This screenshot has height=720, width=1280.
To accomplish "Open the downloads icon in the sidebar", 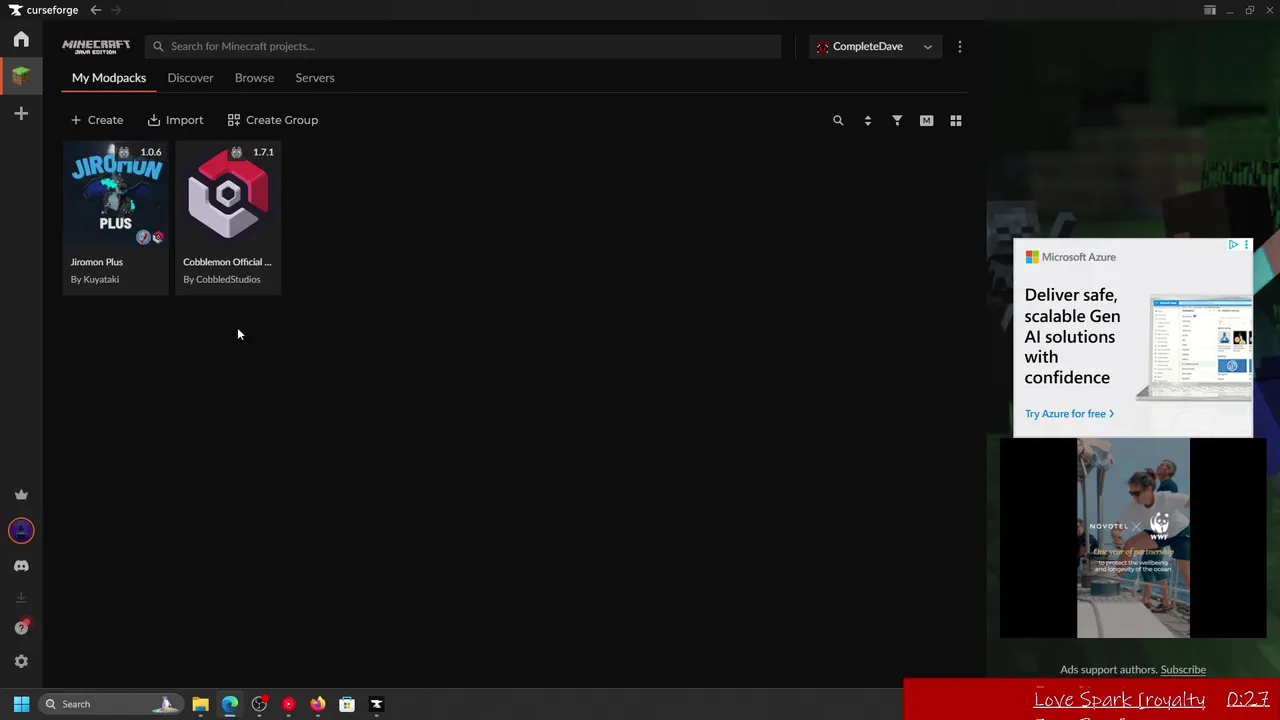I will click(21, 597).
